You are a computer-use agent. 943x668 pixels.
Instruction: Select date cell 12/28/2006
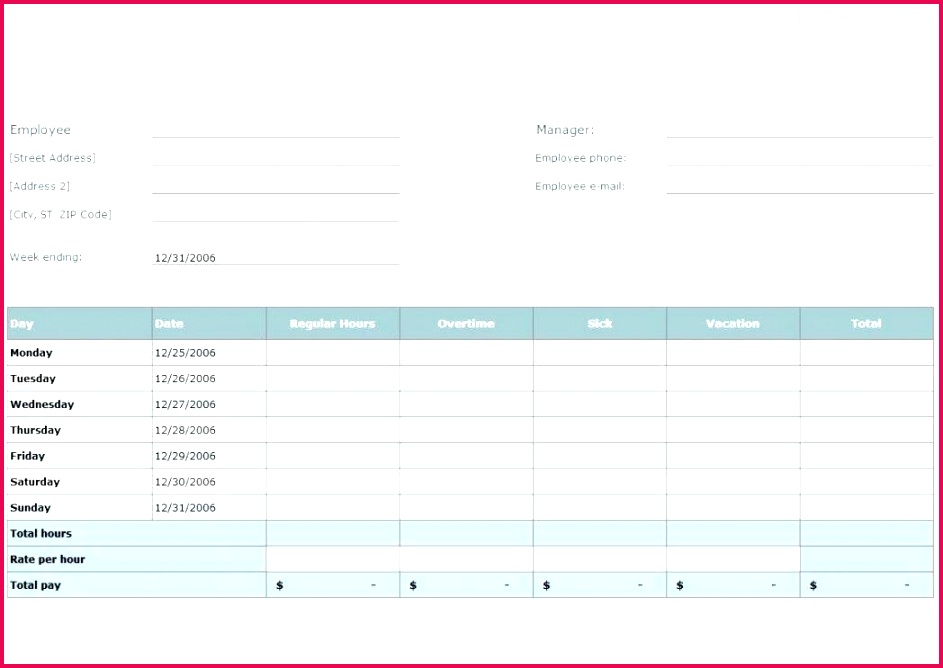[x=209, y=431]
